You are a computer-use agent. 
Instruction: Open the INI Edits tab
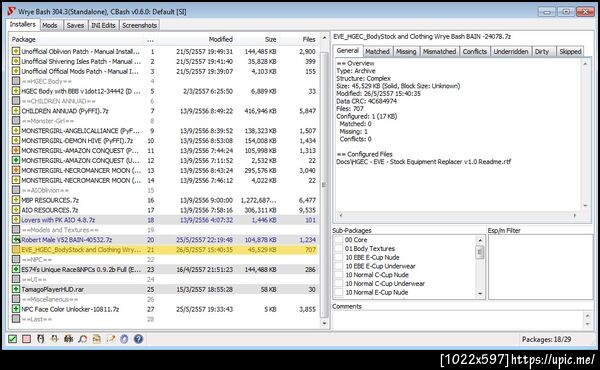tap(103, 25)
